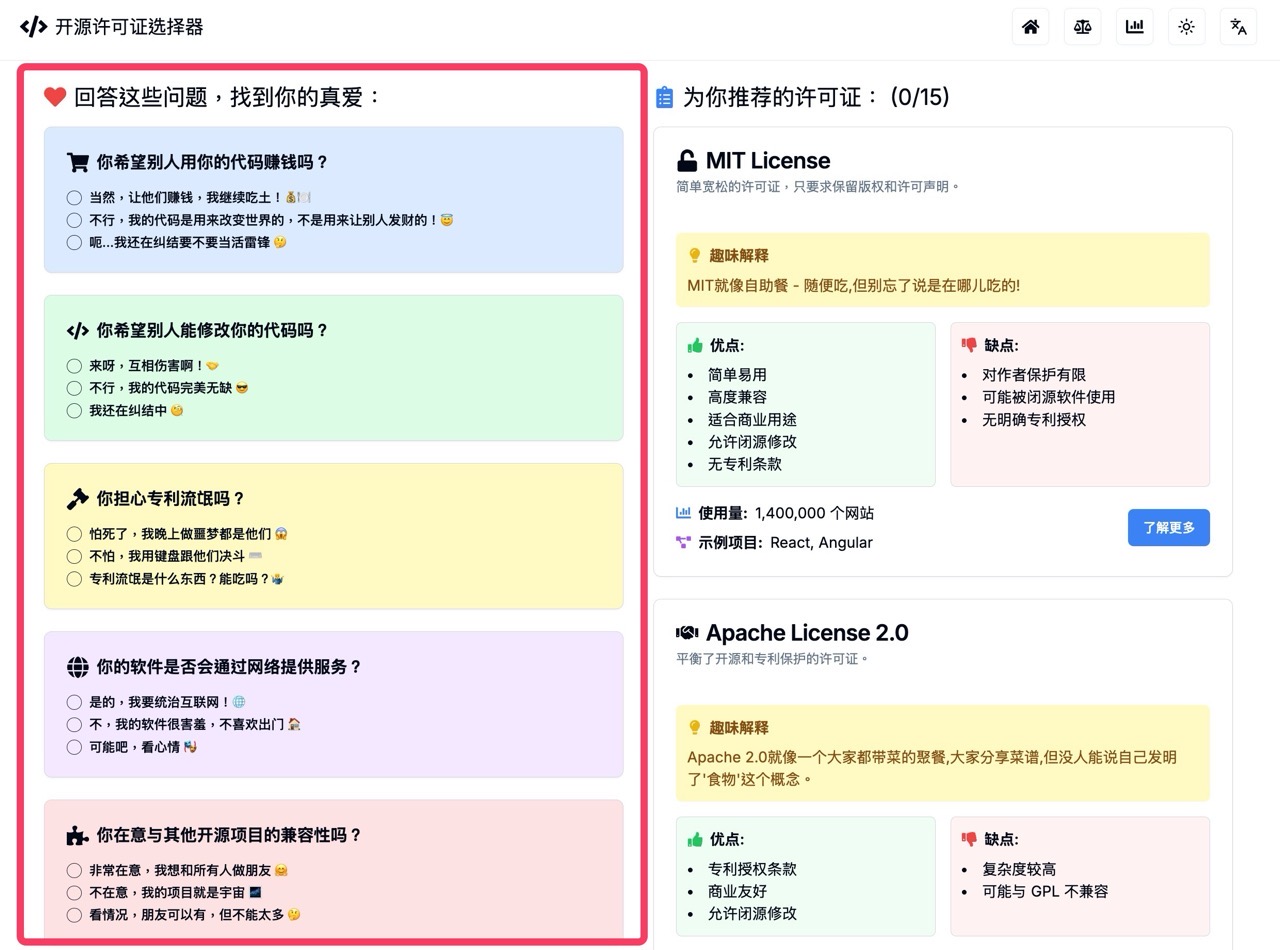Click the MIT License card title

(x=768, y=161)
